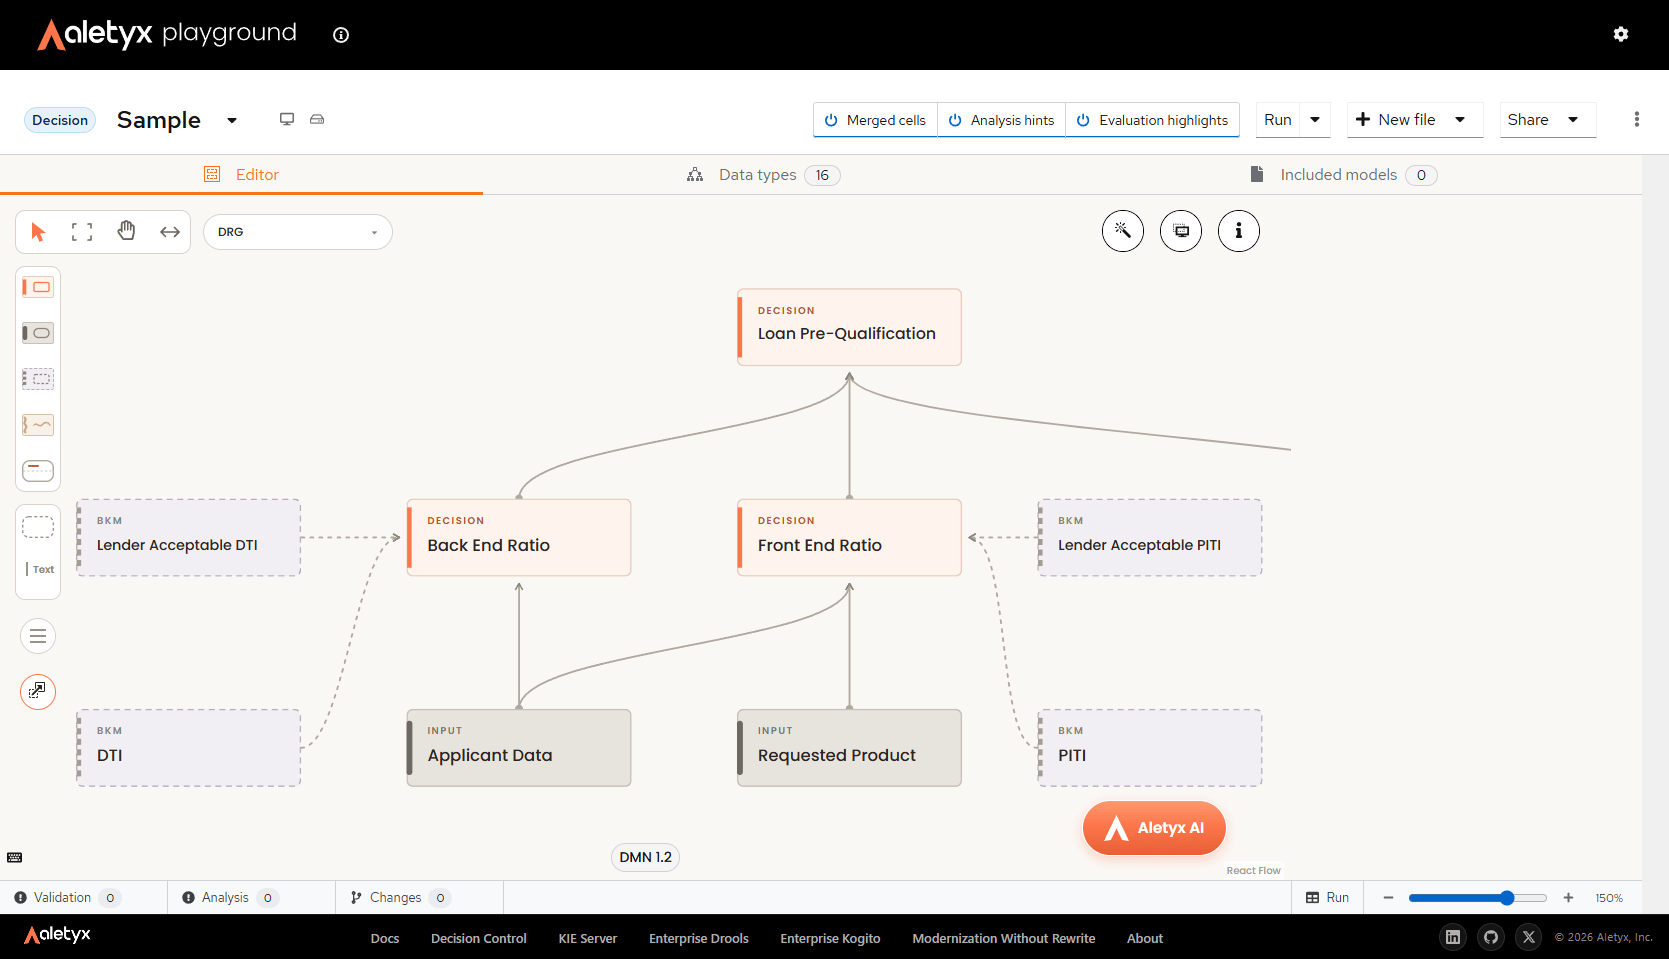Image resolution: width=1669 pixels, height=959 pixels.
Task: Open the settings gear icon
Action: click(1621, 34)
